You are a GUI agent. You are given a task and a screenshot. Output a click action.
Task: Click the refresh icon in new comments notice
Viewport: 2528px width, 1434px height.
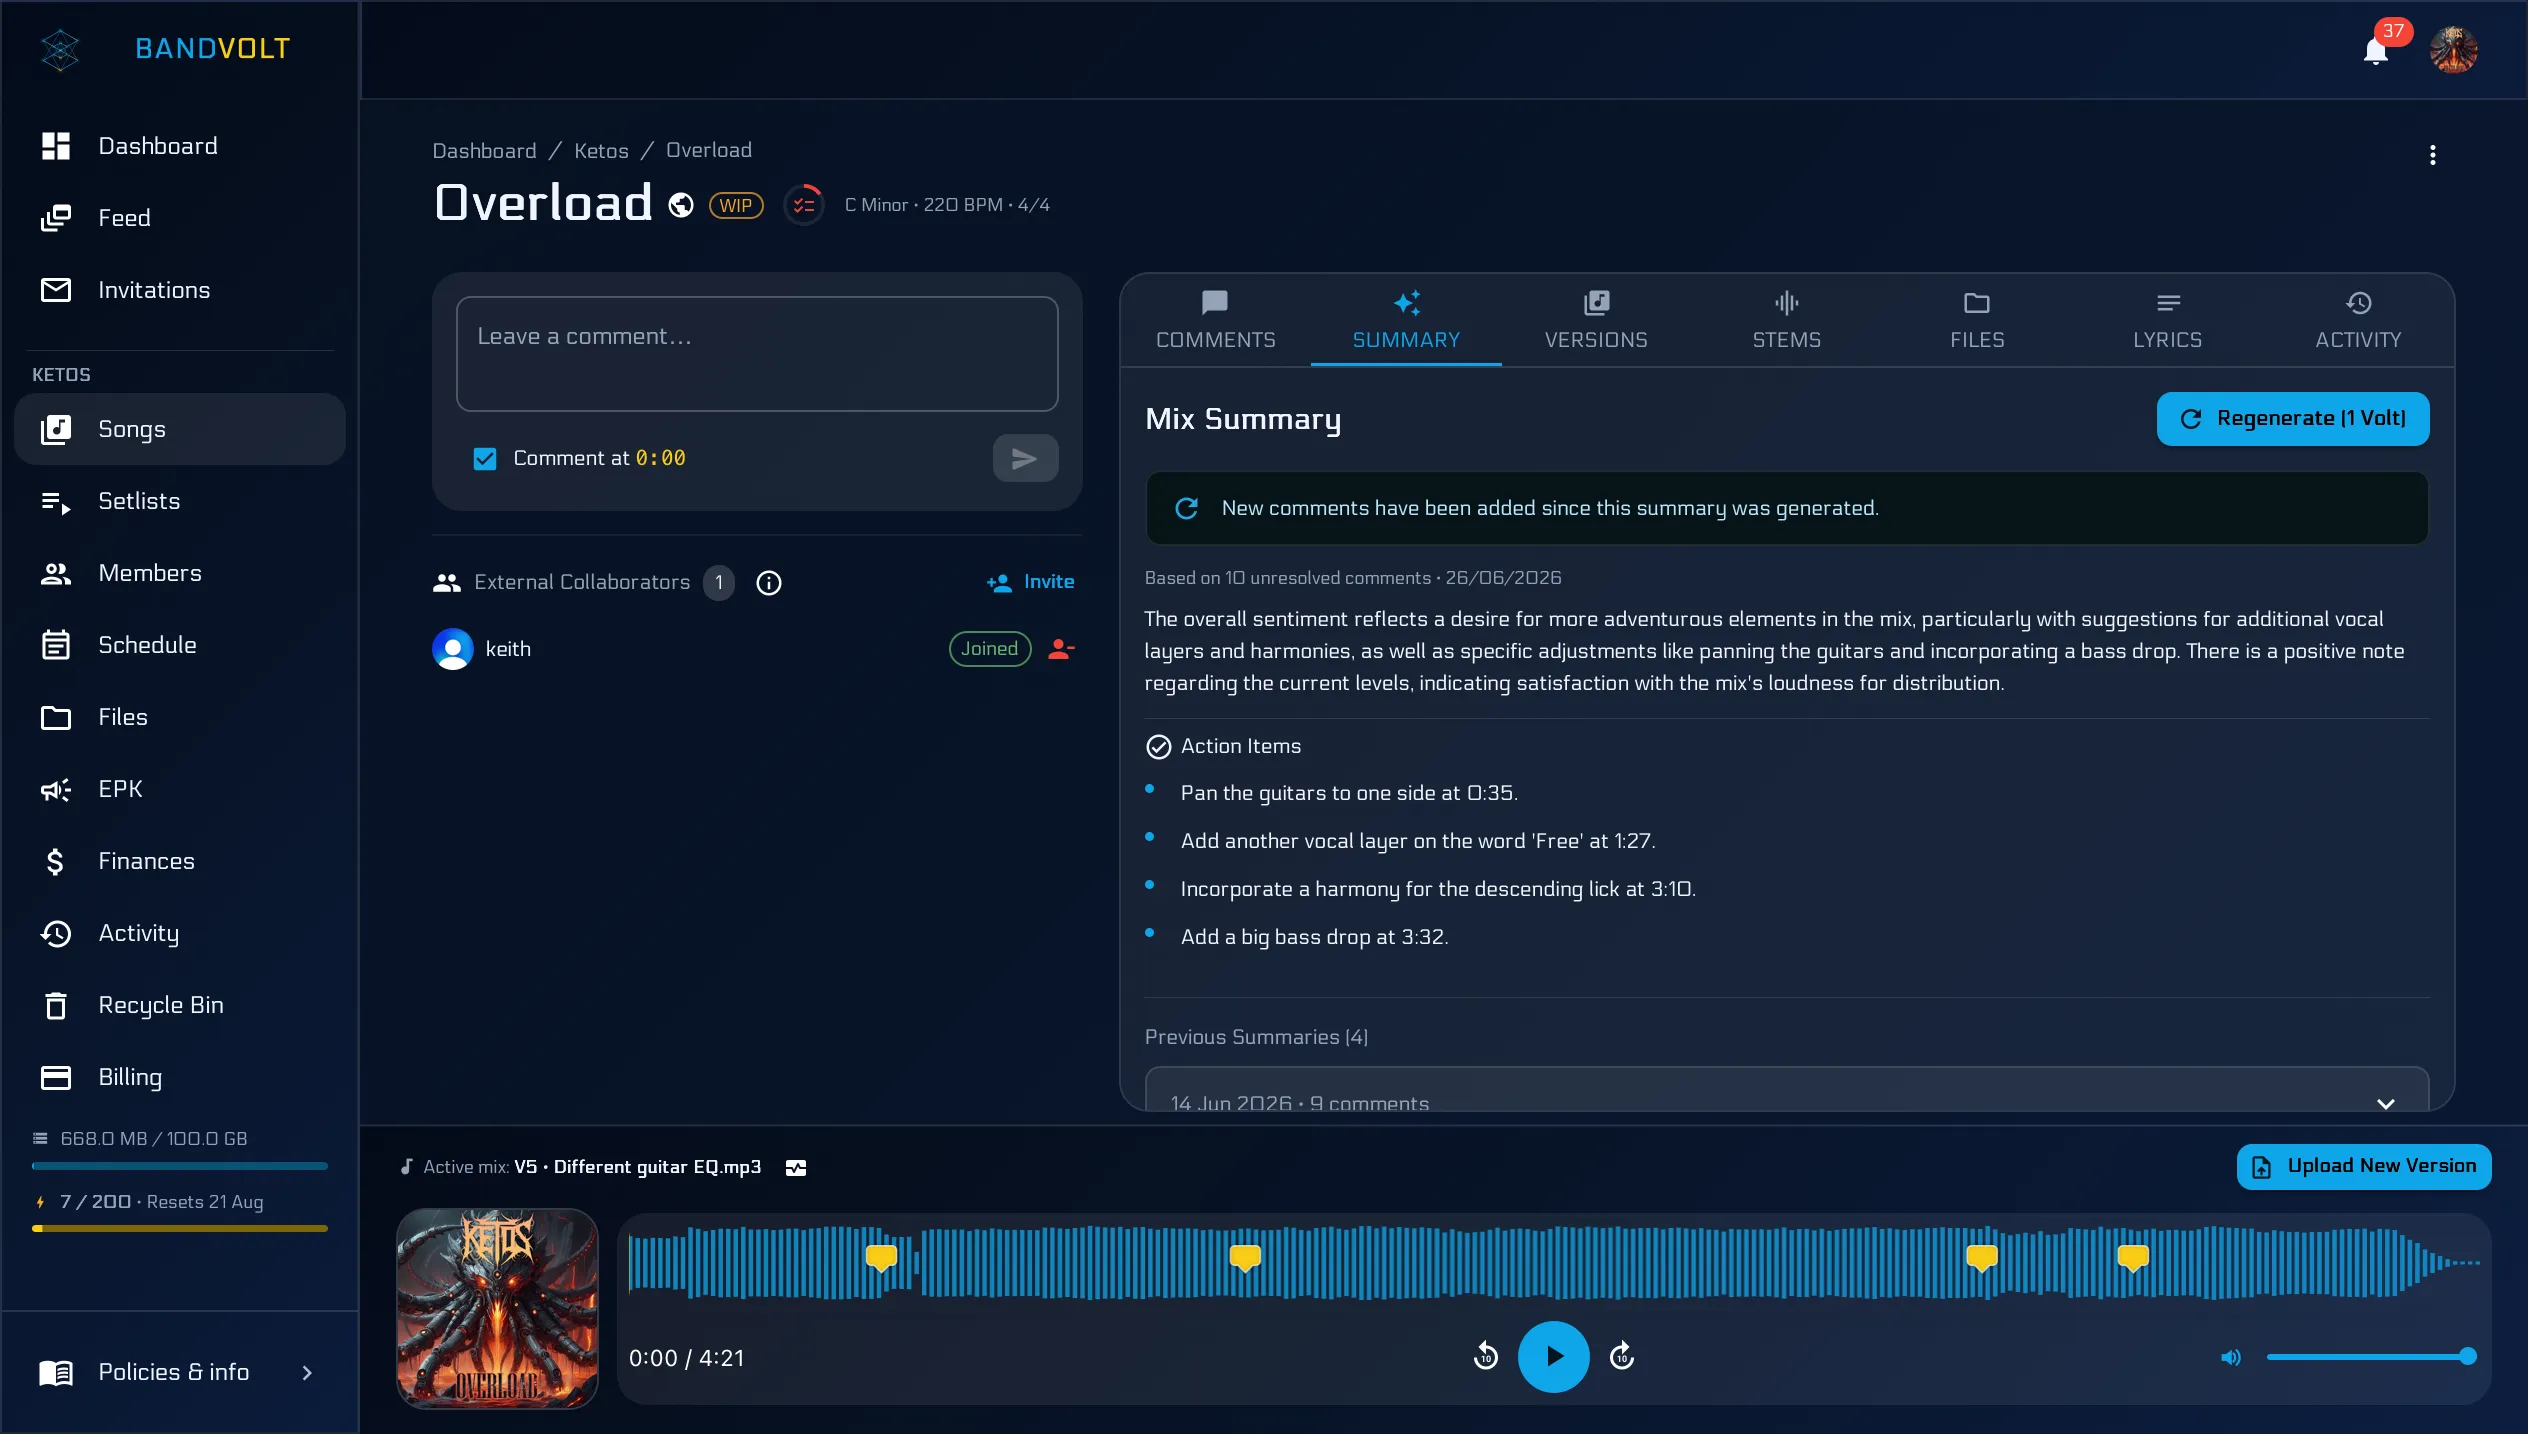[x=1187, y=508]
